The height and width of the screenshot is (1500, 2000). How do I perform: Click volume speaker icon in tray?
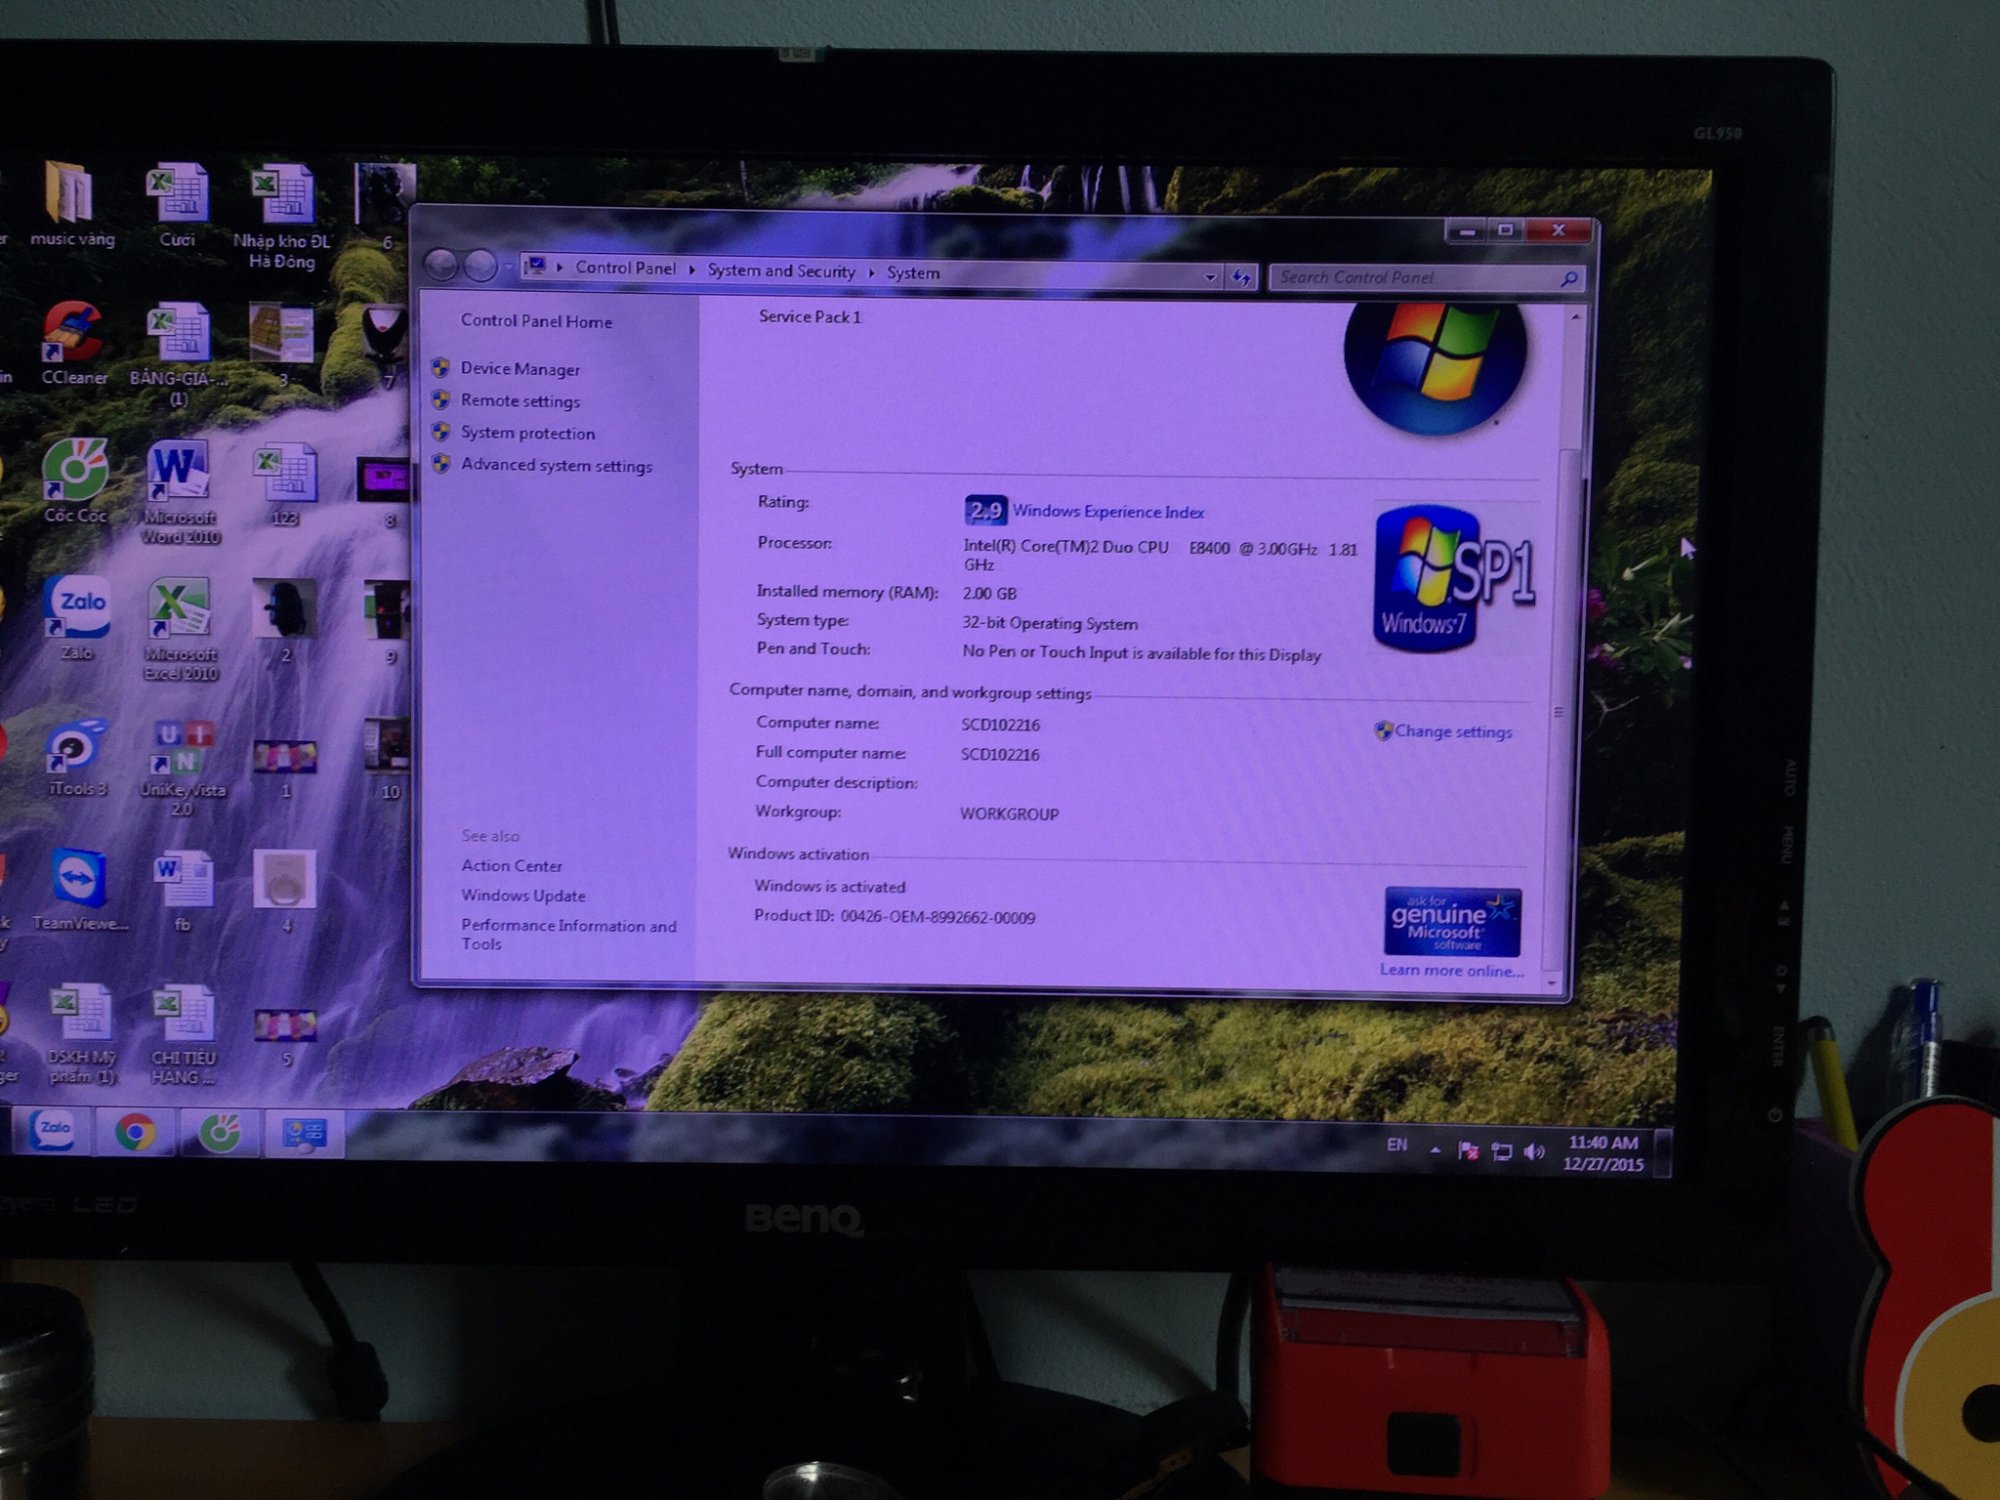click(x=1533, y=1152)
